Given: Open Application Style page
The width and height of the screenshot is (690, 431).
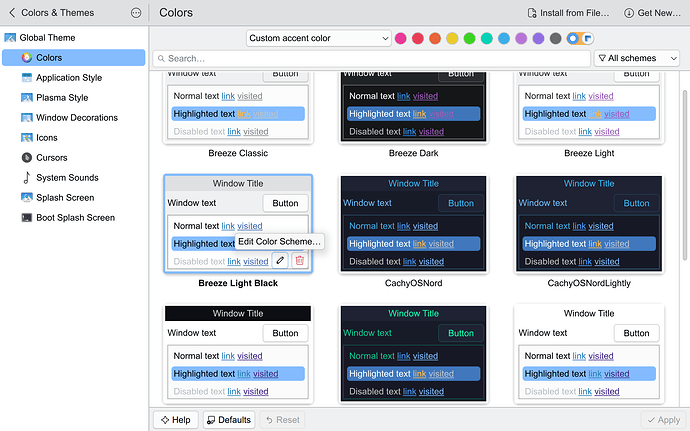Looking at the screenshot, I should coord(73,77).
